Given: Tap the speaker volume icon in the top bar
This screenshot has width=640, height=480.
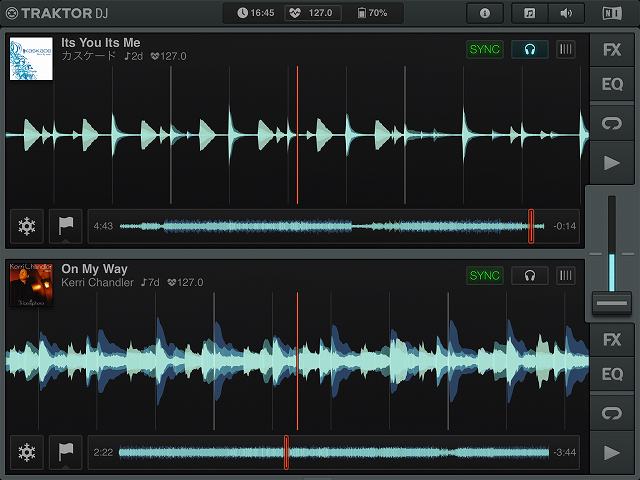Looking at the screenshot, I should [x=566, y=13].
